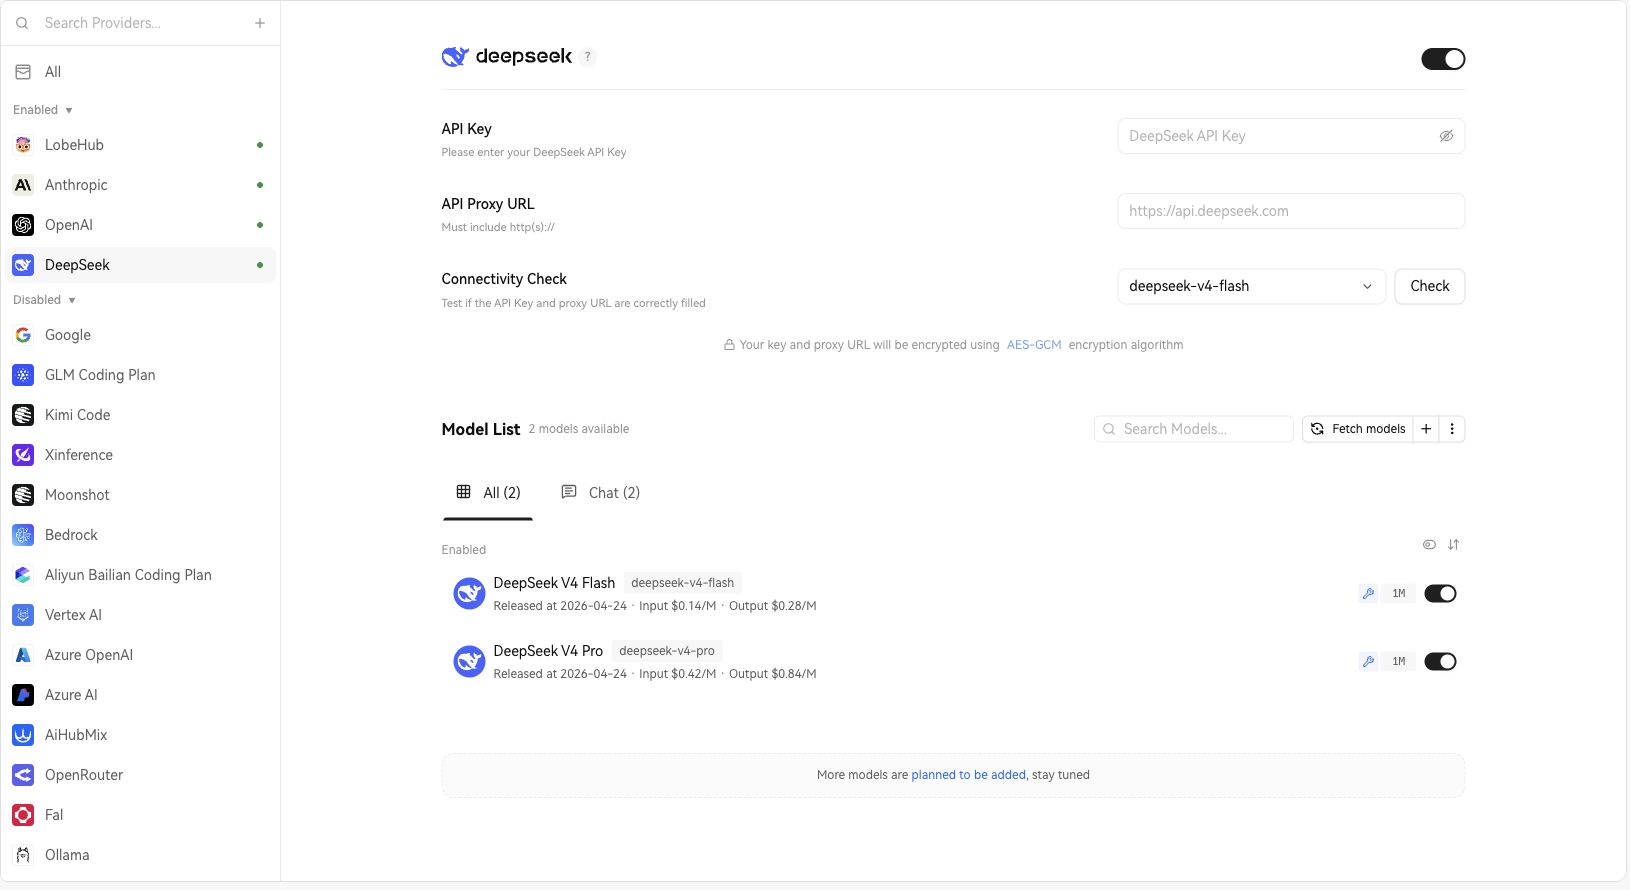Open the DeepSeek help question mark
The height and width of the screenshot is (890, 1630).
tap(588, 57)
